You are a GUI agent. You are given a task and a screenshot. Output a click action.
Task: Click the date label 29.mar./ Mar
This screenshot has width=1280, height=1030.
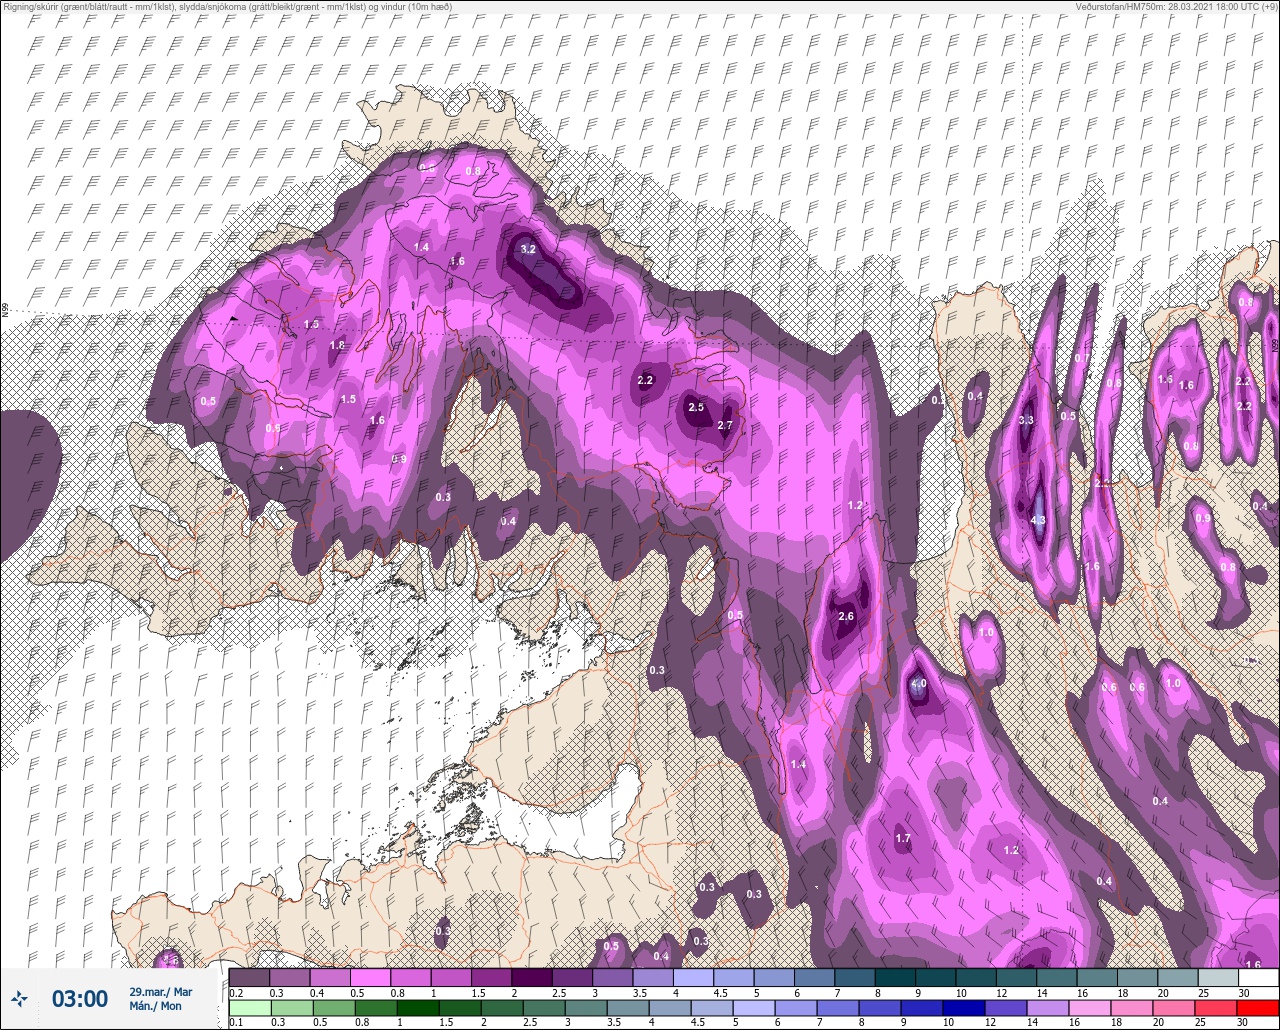(160, 991)
